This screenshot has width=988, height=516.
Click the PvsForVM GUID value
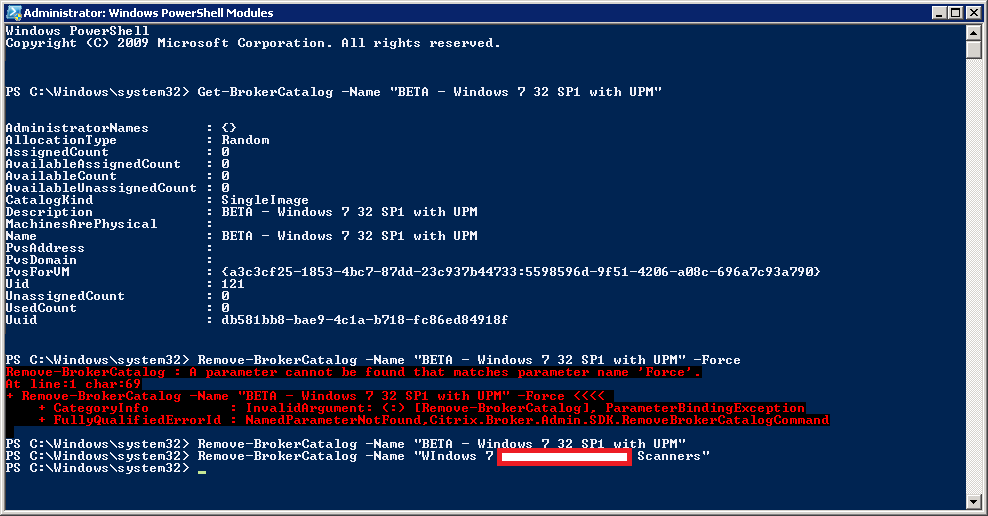521,272
